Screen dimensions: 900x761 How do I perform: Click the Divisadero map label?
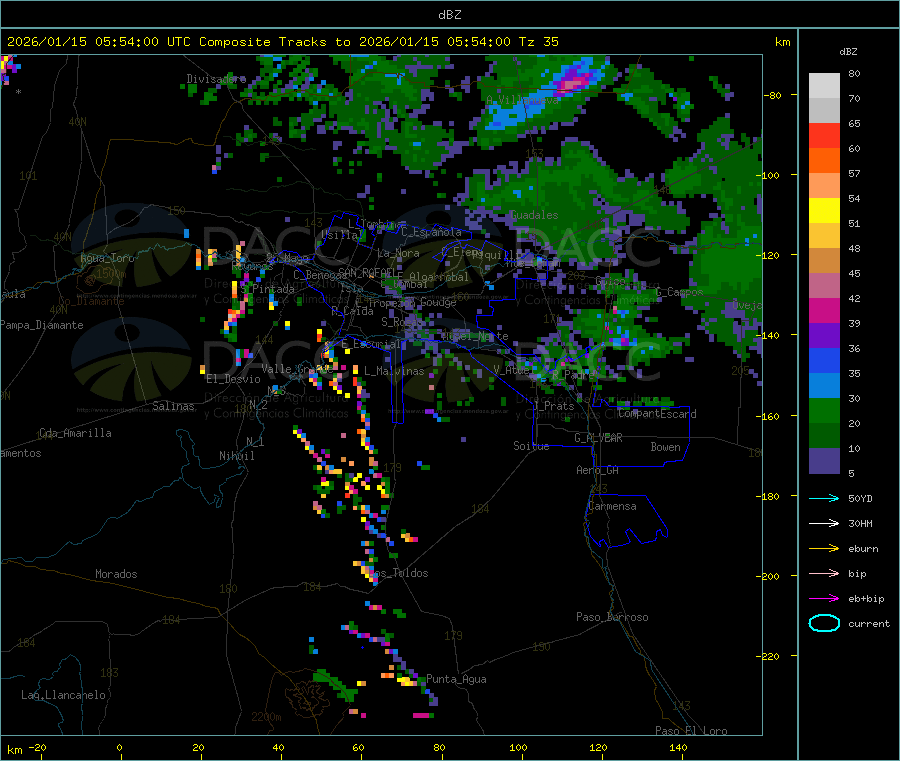[x=216, y=79]
